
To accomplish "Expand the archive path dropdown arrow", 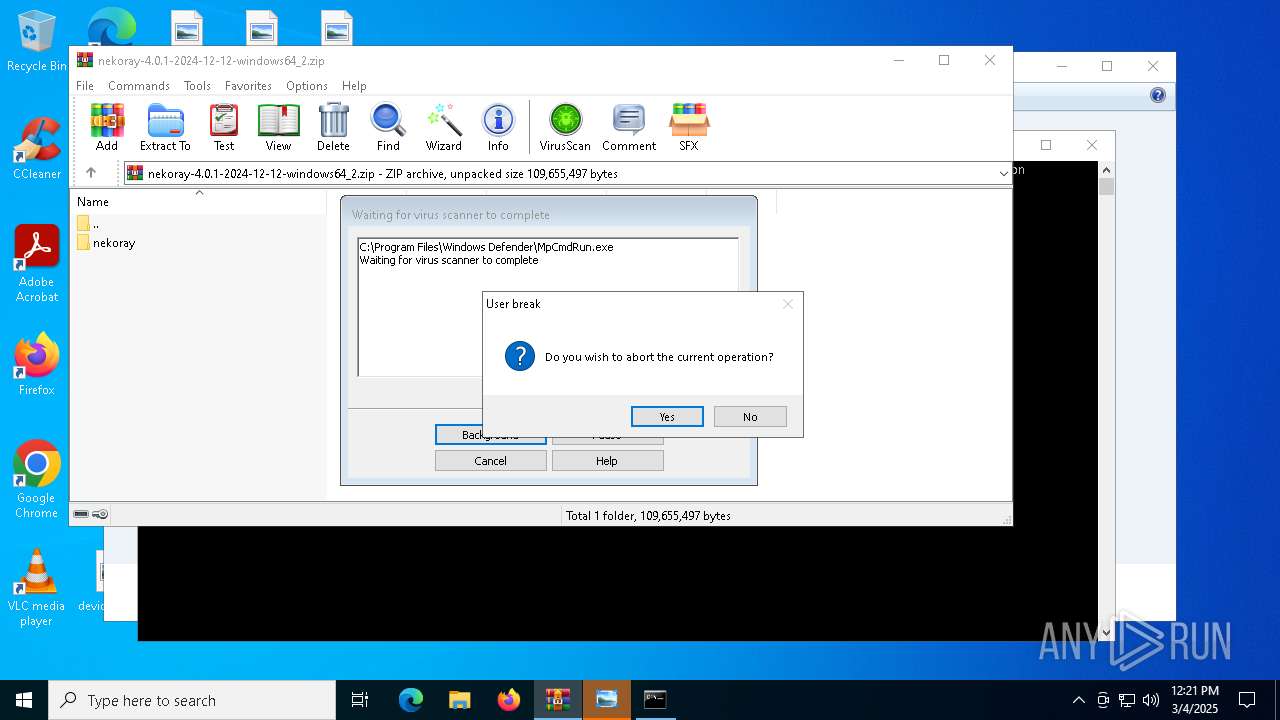I will tap(1003, 174).
